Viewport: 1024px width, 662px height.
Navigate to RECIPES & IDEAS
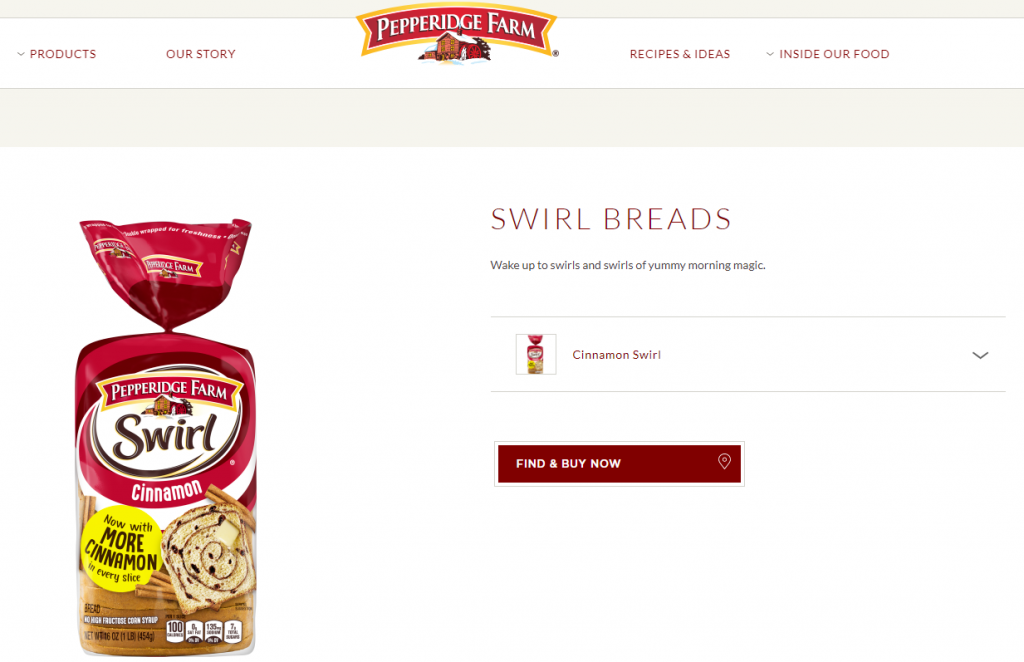click(680, 54)
